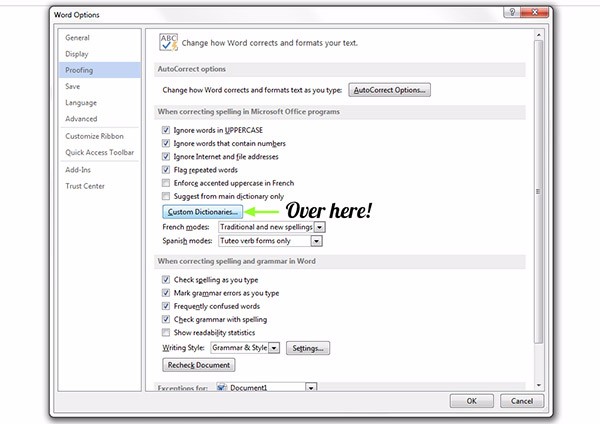The width and height of the screenshot is (600, 424).
Task: Open the Language options category
Action: (x=99, y=103)
